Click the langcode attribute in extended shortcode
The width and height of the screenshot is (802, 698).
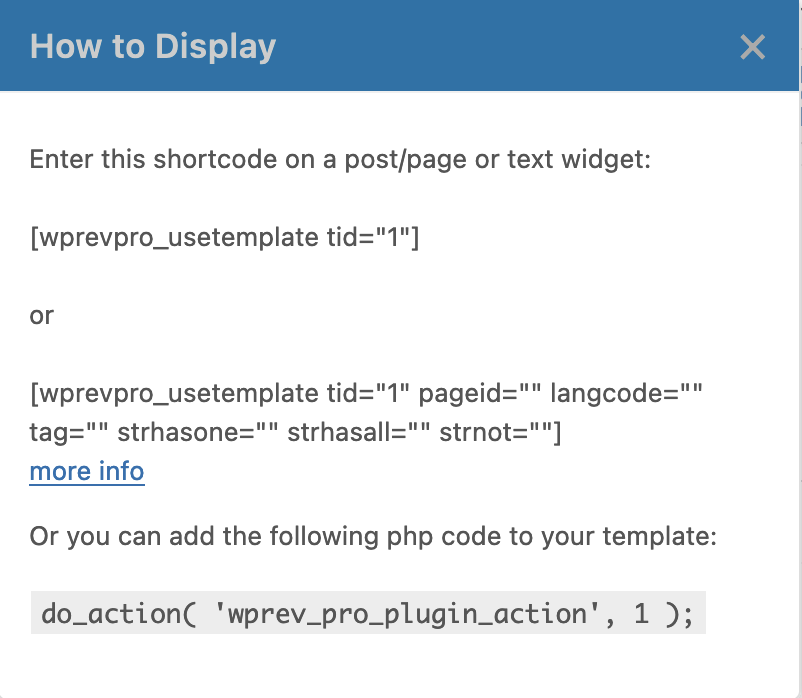coord(626,394)
